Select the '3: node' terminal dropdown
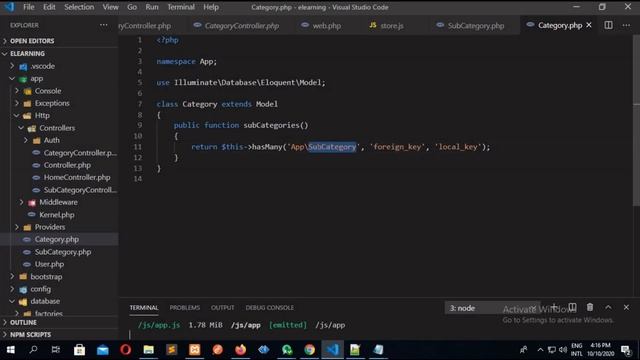The image size is (640, 360). pyautogui.click(x=493, y=308)
